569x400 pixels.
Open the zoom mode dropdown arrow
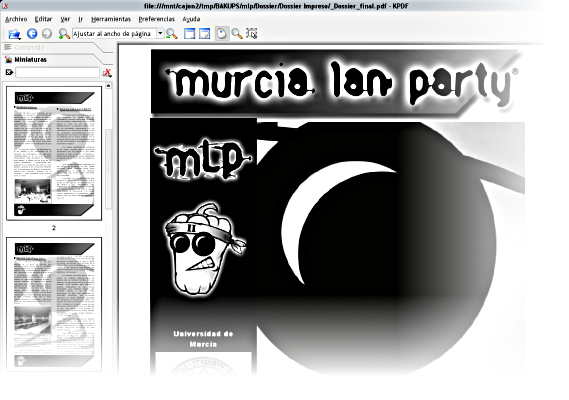point(160,34)
